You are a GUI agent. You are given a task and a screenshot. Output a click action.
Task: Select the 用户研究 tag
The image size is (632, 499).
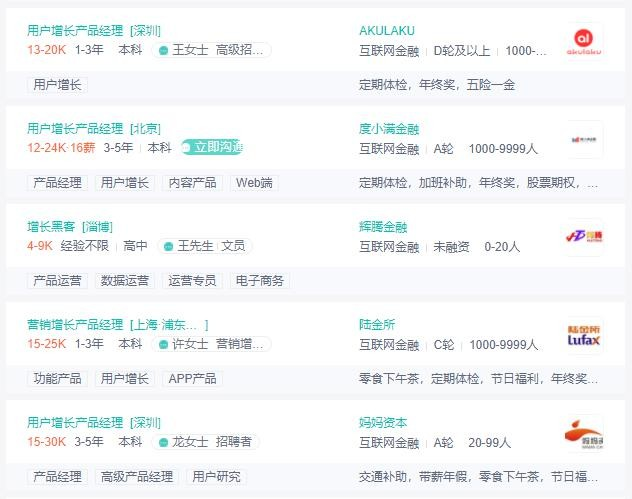point(216,477)
